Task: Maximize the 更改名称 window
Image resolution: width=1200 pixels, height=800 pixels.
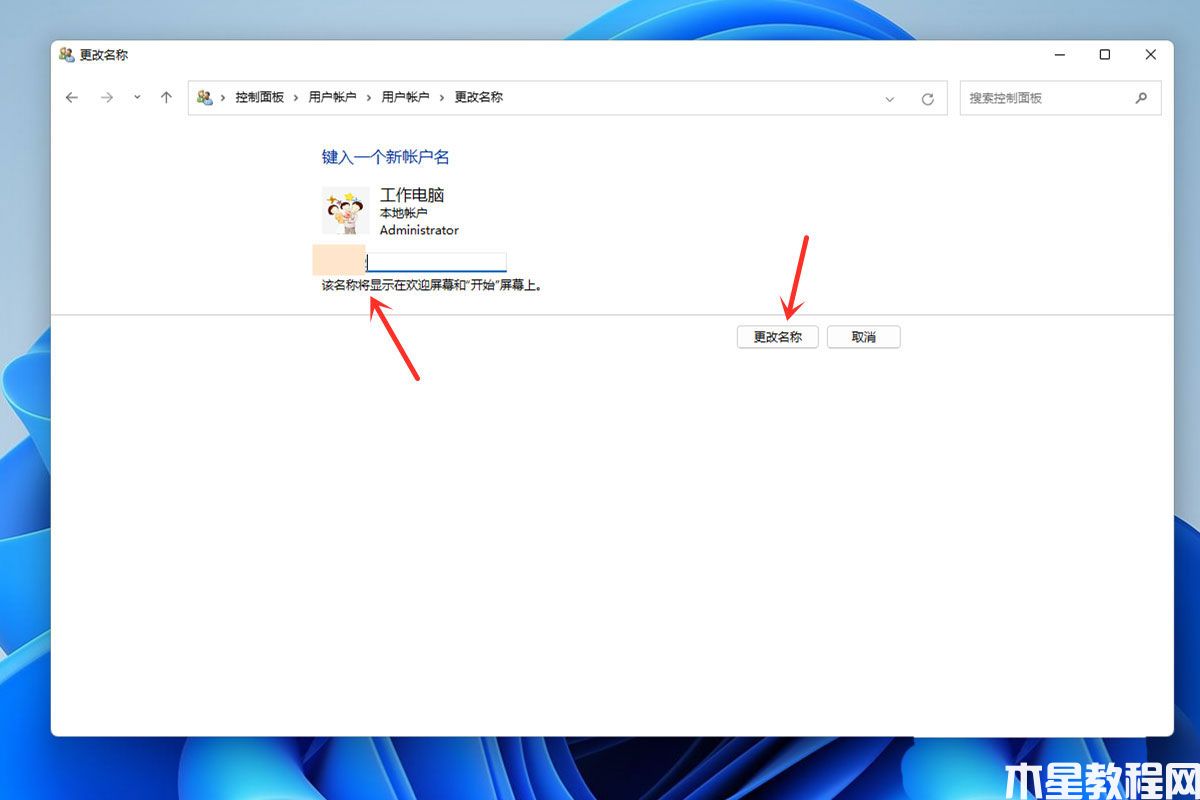Action: 1105,55
